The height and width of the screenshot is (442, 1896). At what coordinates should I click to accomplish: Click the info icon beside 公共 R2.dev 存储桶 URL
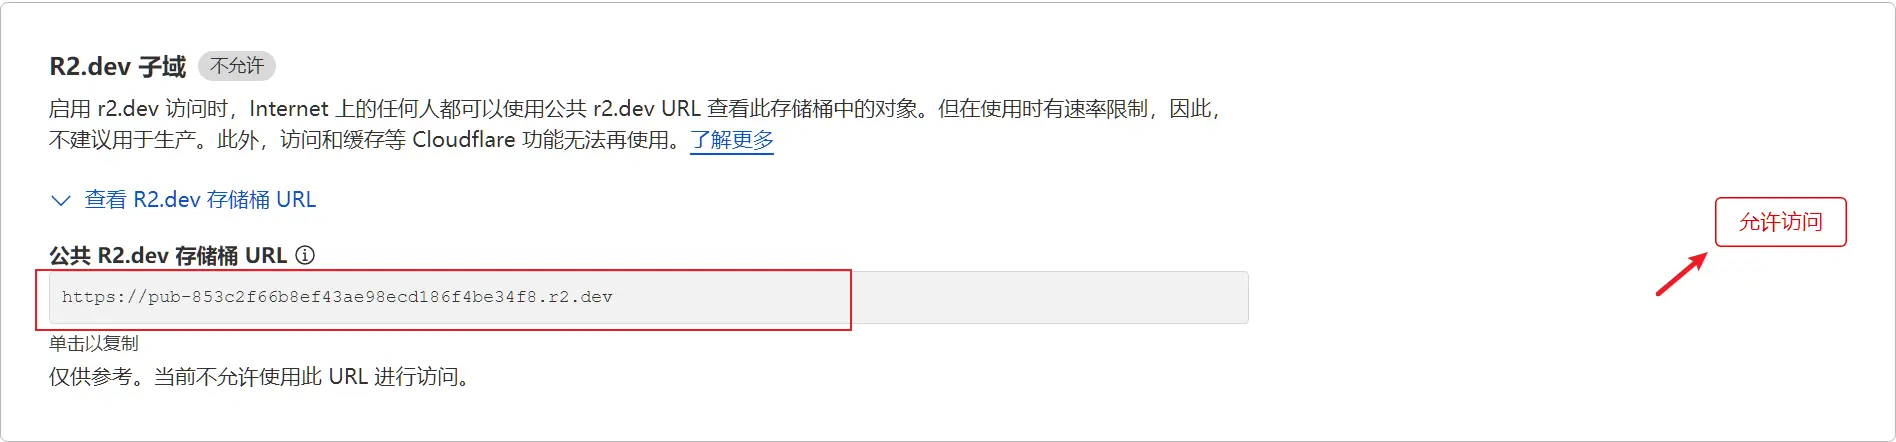(306, 255)
